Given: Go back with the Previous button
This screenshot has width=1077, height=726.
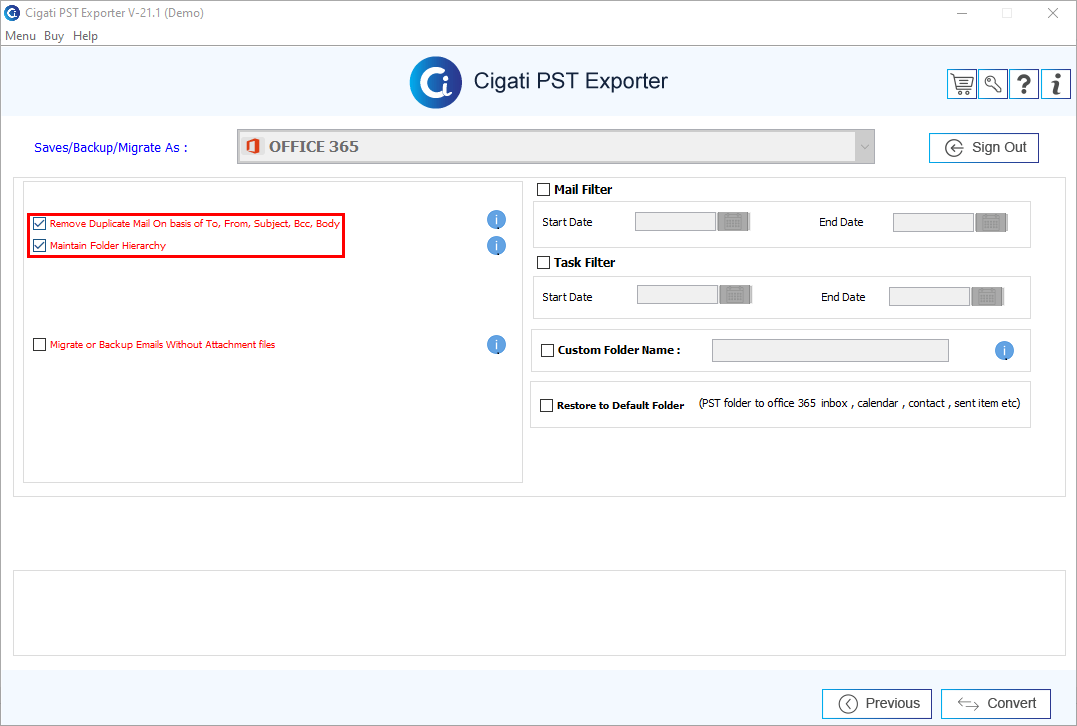Looking at the screenshot, I should click(877, 703).
